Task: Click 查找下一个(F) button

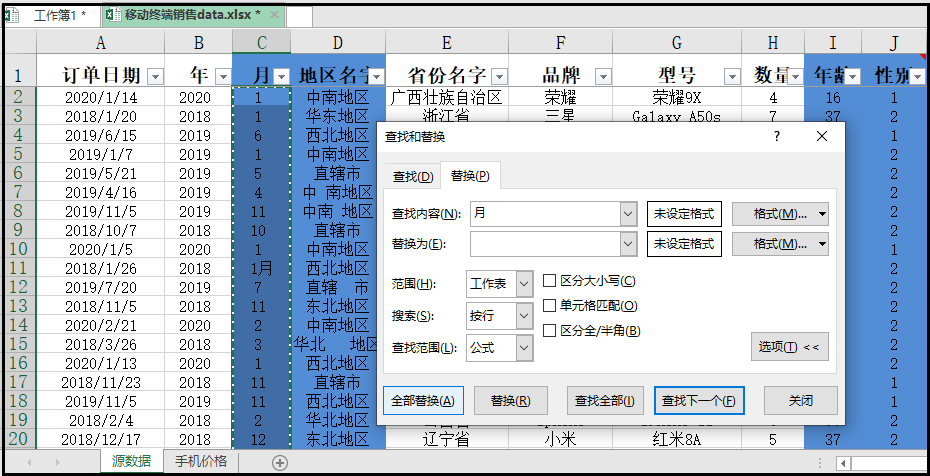Action: pos(699,401)
